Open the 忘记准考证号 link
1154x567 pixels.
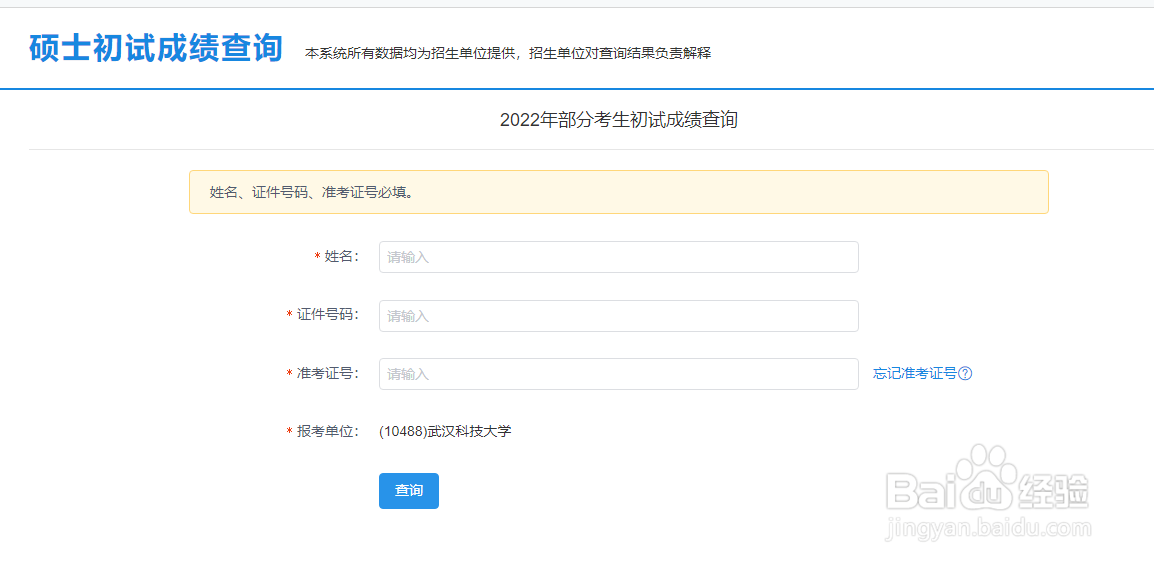(x=914, y=374)
